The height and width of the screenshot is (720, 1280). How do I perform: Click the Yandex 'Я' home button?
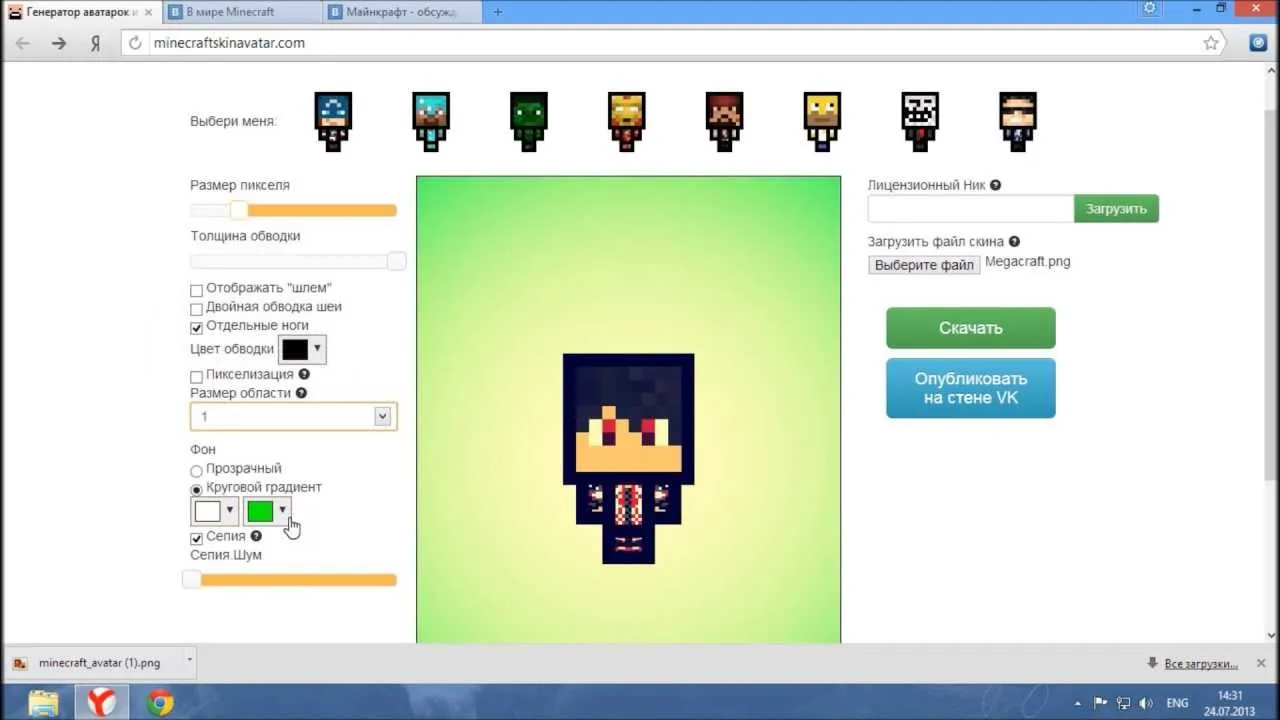[x=95, y=43]
